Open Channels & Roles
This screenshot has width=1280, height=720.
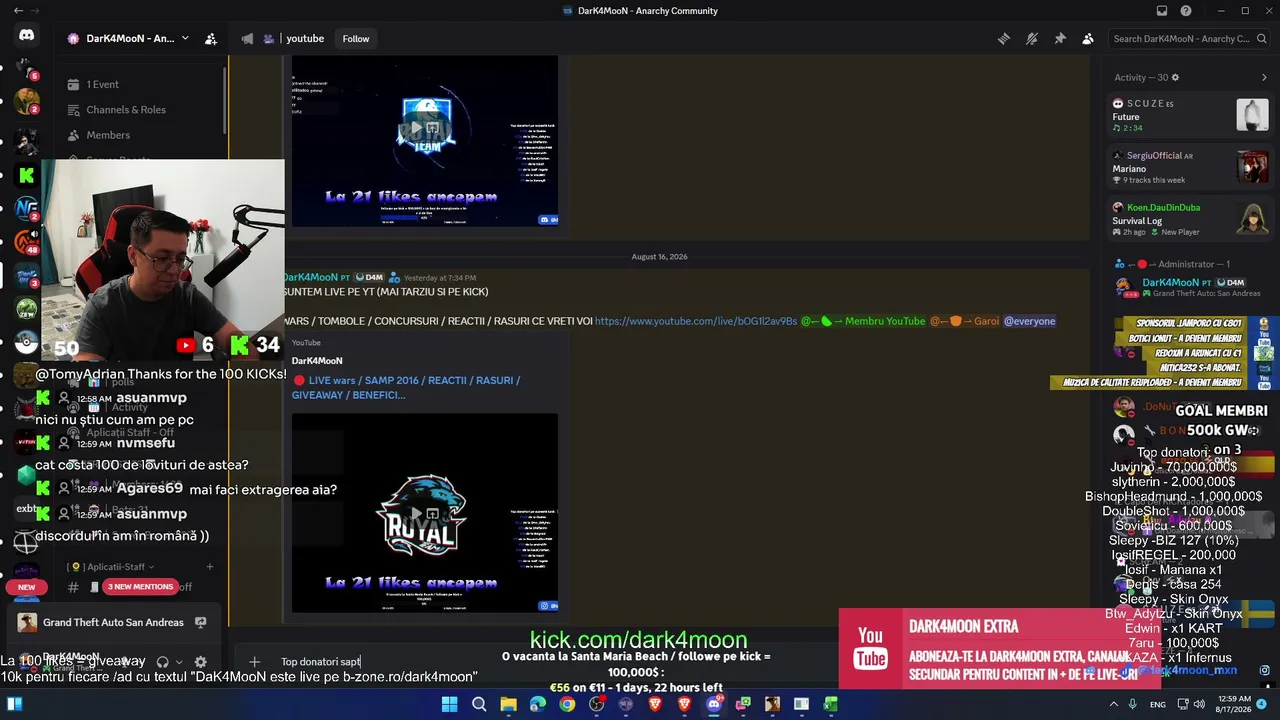pyautogui.click(x=140, y=110)
